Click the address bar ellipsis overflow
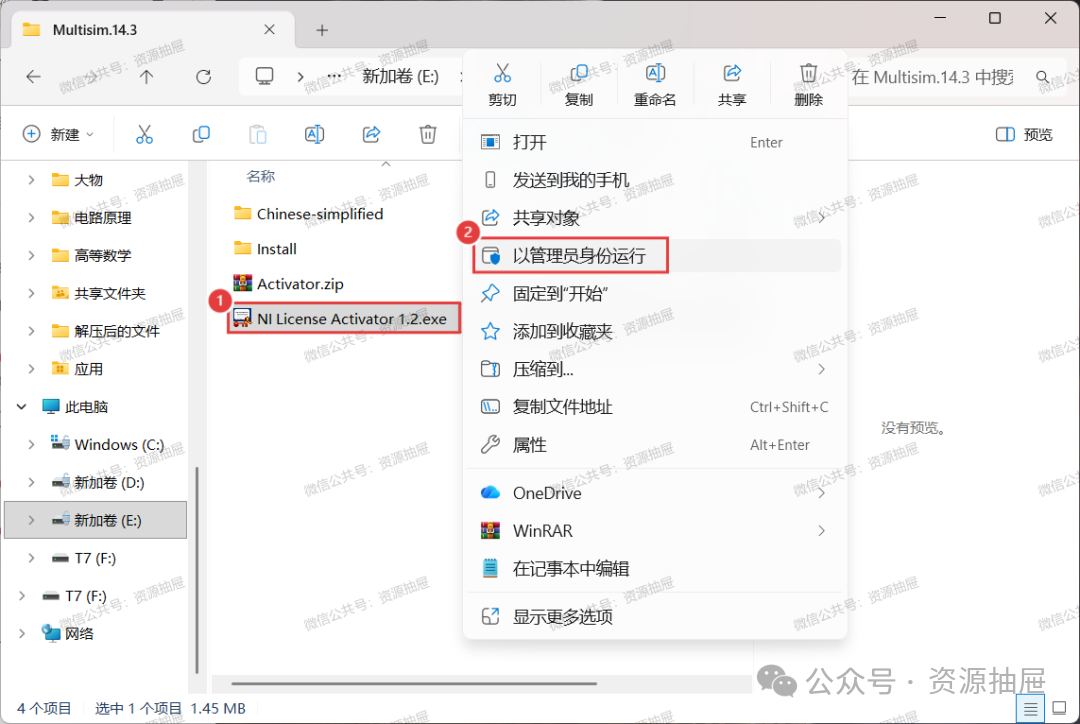Image resolution: width=1080 pixels, height=724 pixels. tap(334, 76)
